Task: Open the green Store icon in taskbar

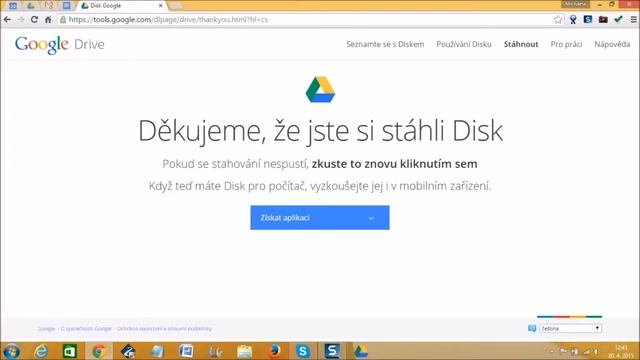Action: 69,351
